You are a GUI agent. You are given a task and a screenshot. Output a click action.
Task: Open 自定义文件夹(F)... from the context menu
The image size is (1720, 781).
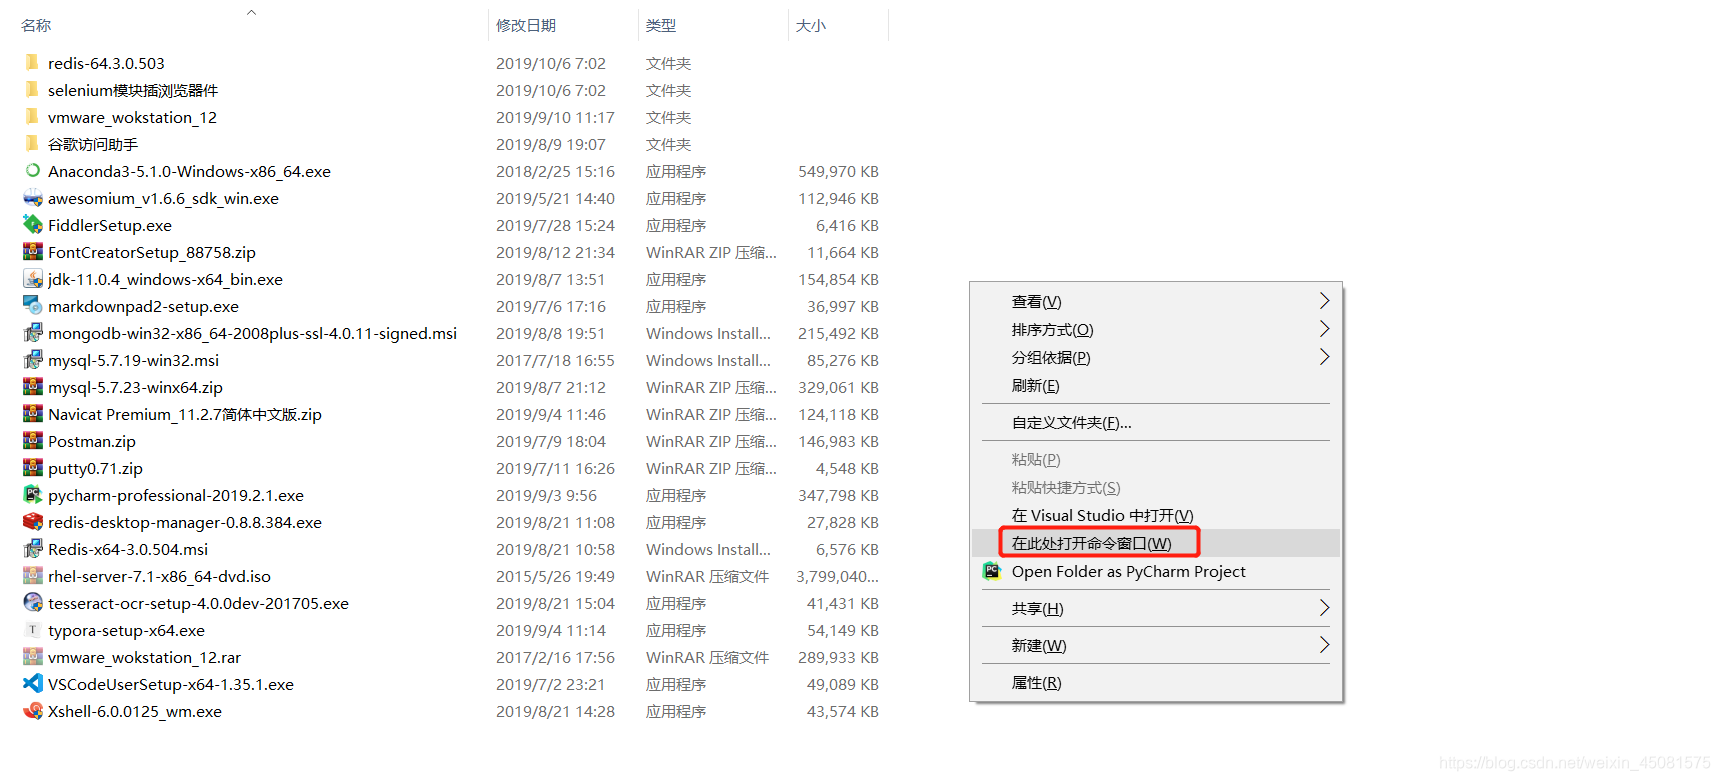point(1156,422)
